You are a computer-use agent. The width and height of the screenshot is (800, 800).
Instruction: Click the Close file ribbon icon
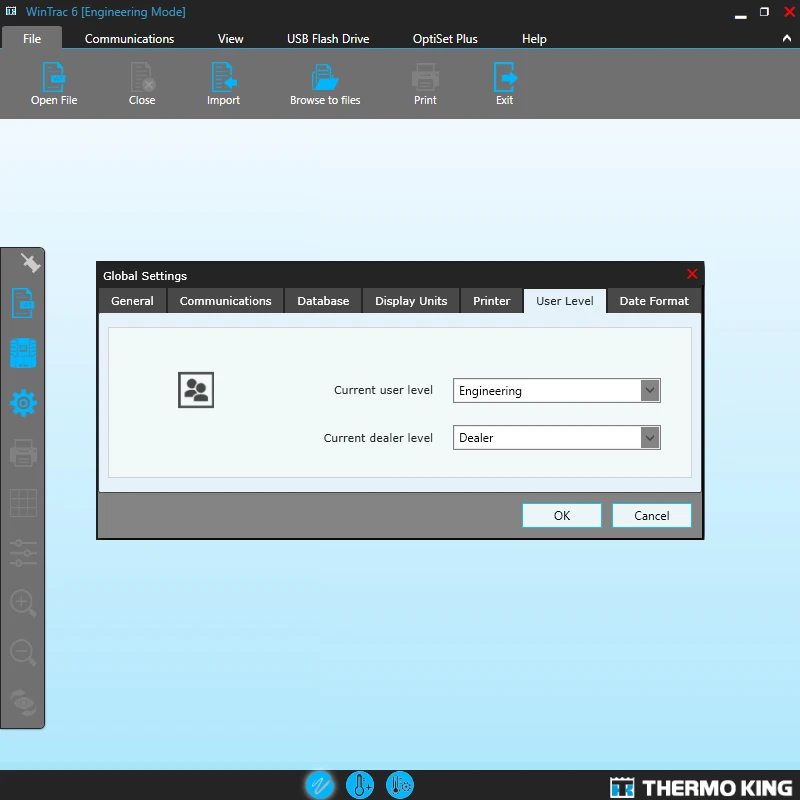click(x=142, y=77)
